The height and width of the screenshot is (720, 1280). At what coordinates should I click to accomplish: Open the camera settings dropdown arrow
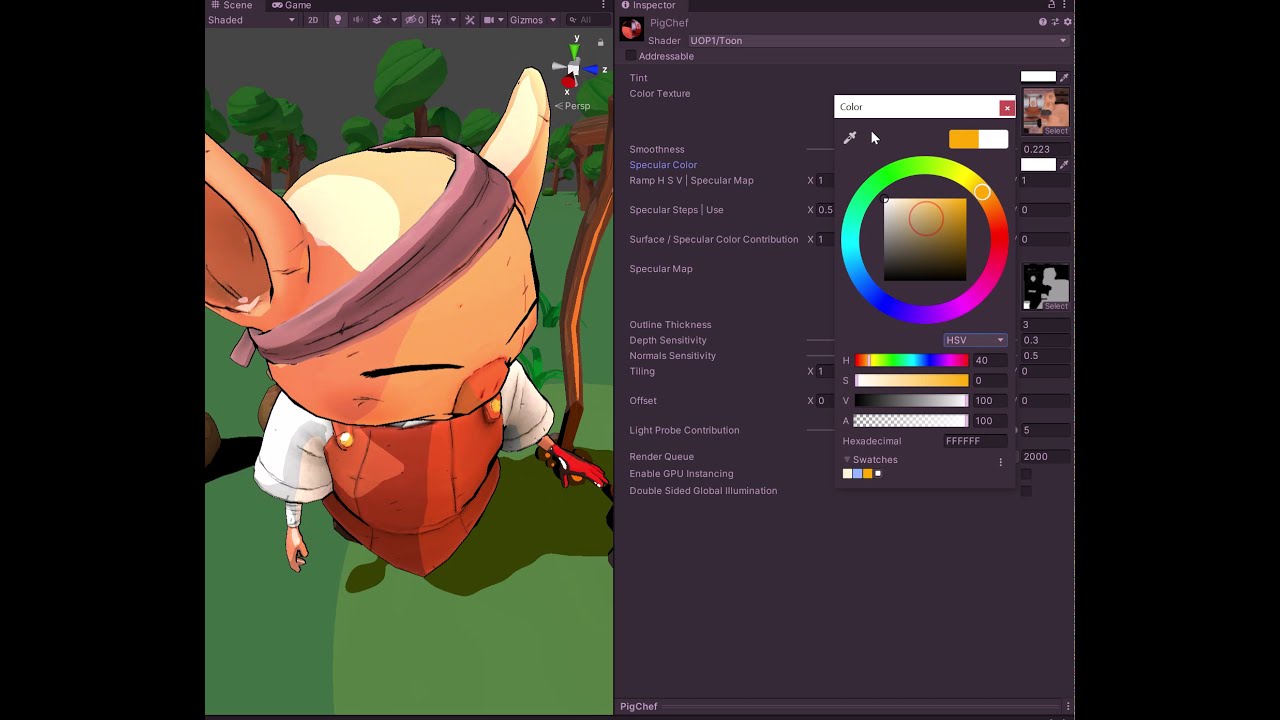[501, 20]
